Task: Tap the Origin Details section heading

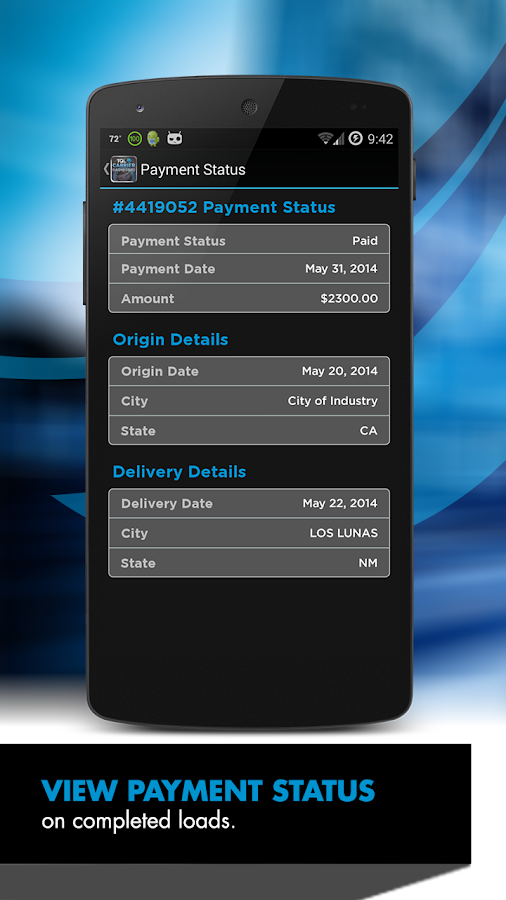Action: pos(170,340)
